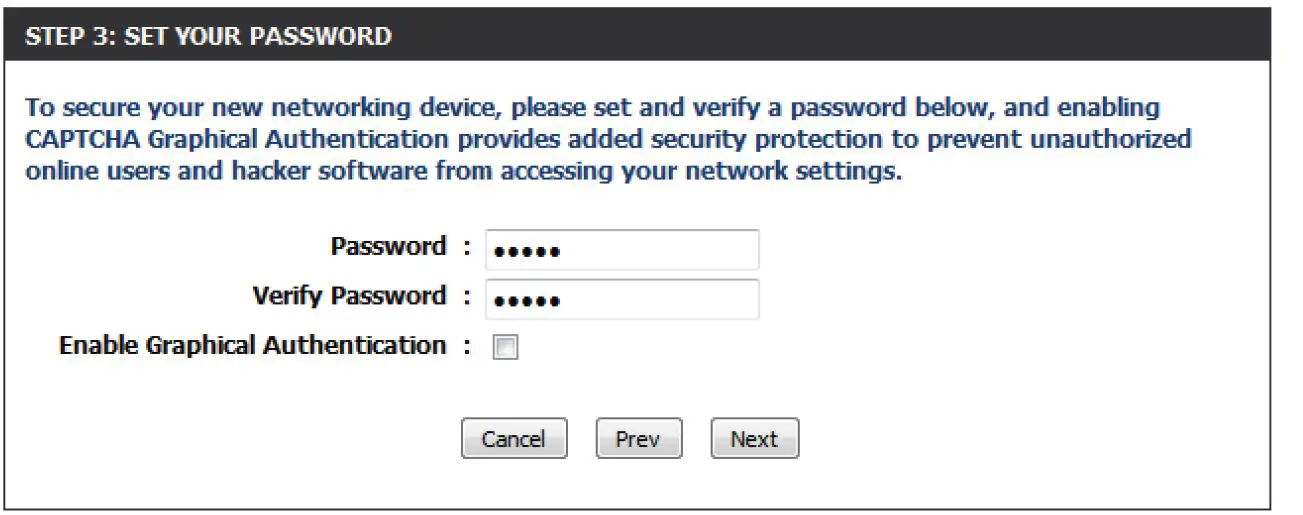Go back with the Prev button
Viewport: 1303px width, 515px height.
(x=638, y=439)
